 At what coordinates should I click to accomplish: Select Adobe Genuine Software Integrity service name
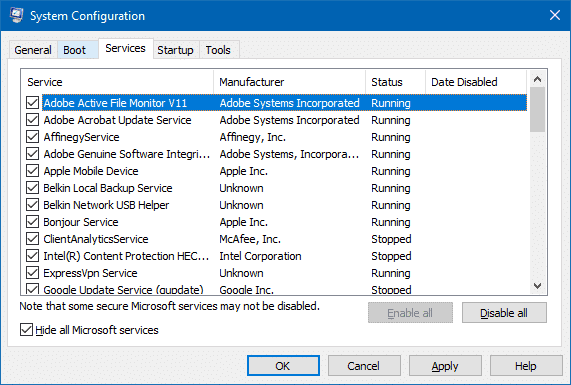pyautogui.click(x=127, y=154)
